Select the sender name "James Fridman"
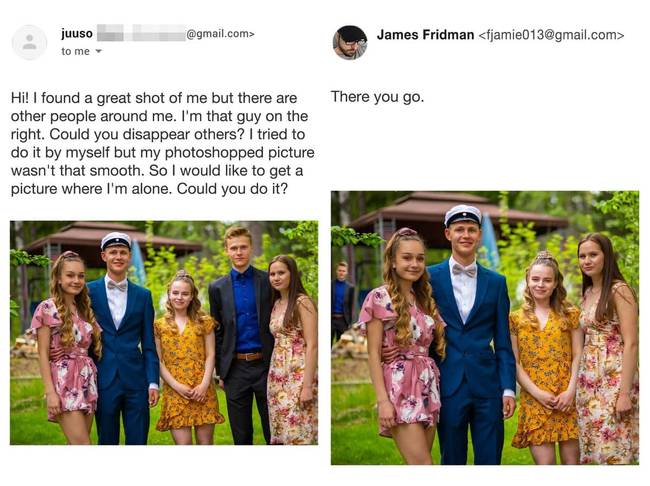 (425, 35)
